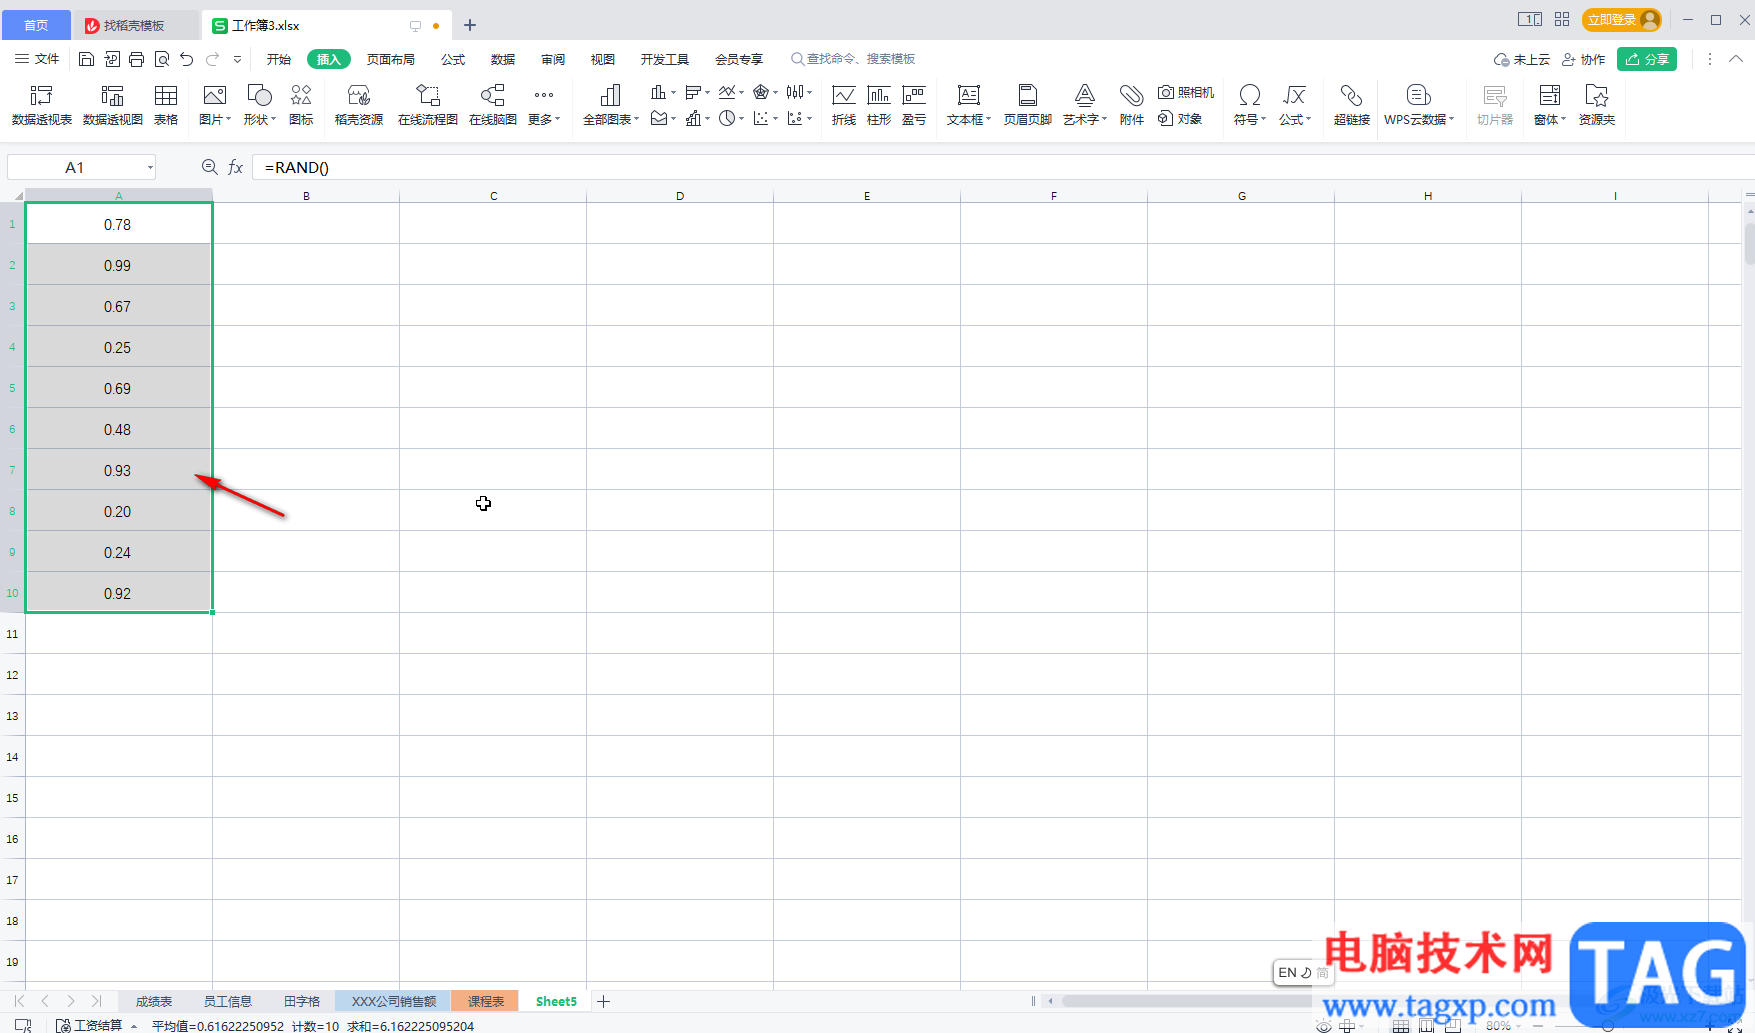Image resolution: width=1755 pixels, height=1033 pixels.
Task: Switch to the 审阅 ribbon tab
Action: pyautogui.click(x=553, y=59)
